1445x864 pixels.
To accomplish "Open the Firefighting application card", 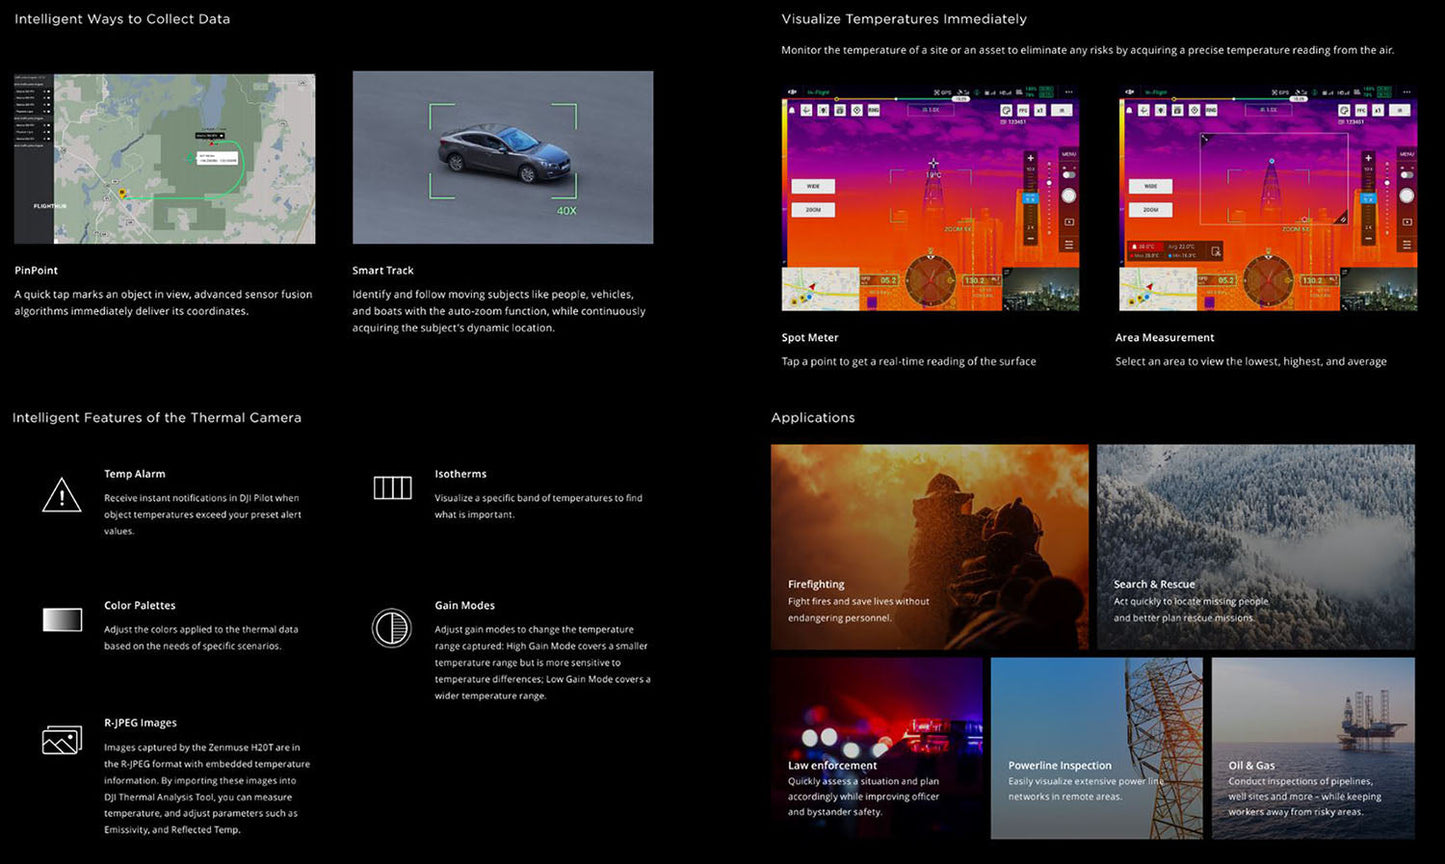I will [930, 547].
